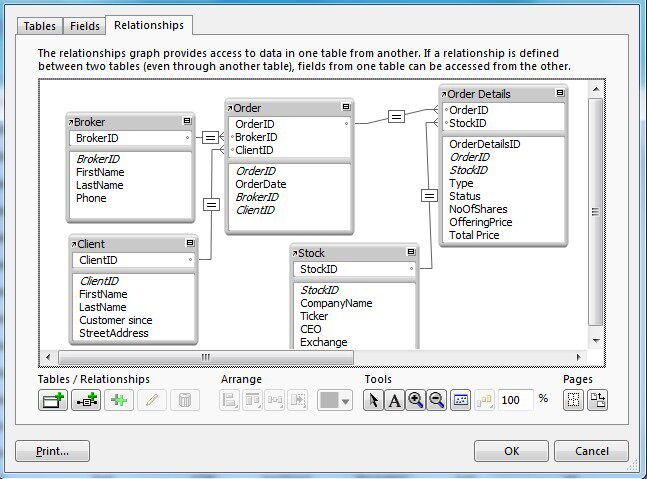Click the Print Setup pages icon

click(597, 400)
